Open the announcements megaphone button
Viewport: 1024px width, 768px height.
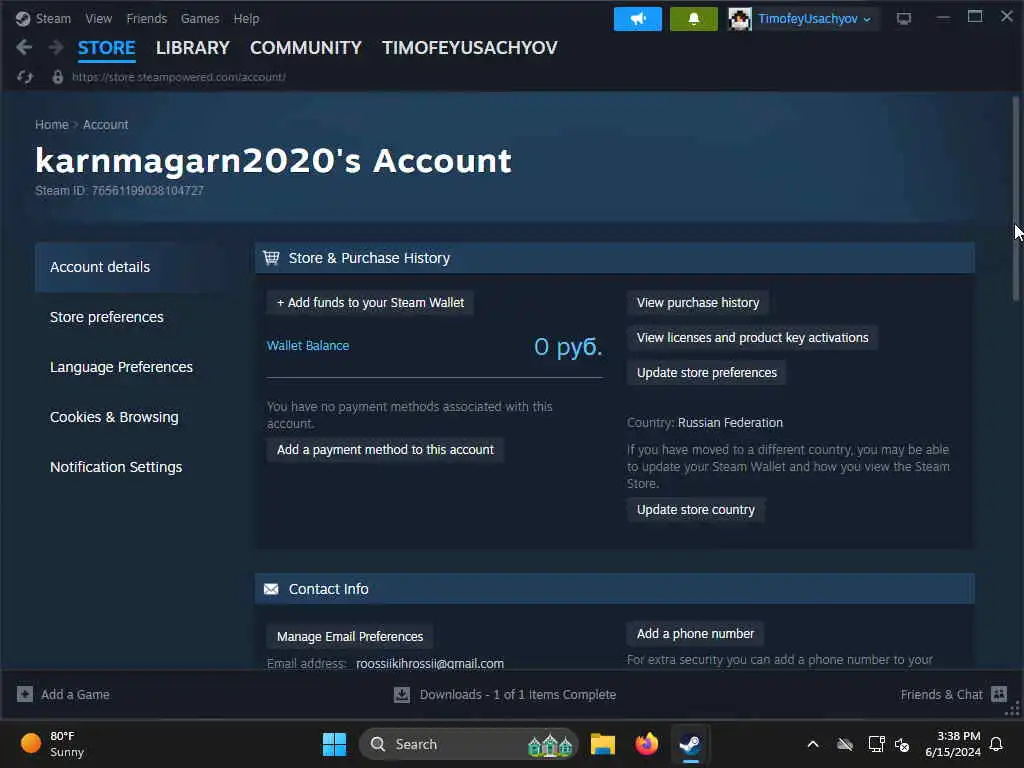[637, 19]
